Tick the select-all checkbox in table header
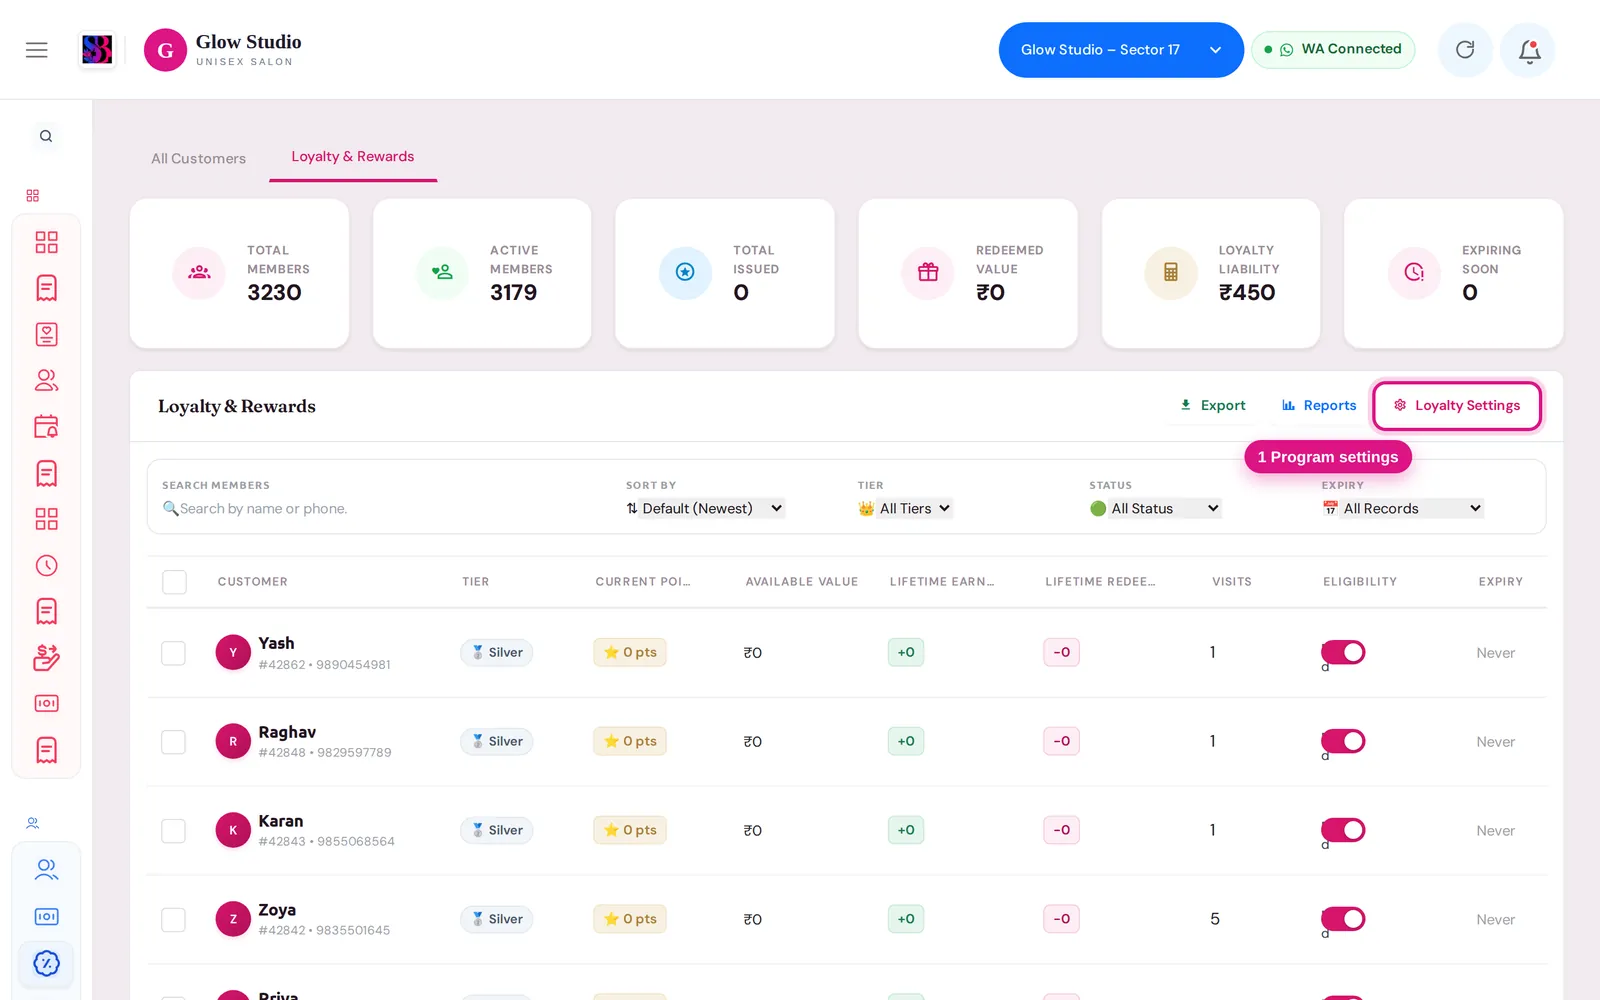Image resolution: width=1600 pixels, height=1000 pixels. [174, 582]
